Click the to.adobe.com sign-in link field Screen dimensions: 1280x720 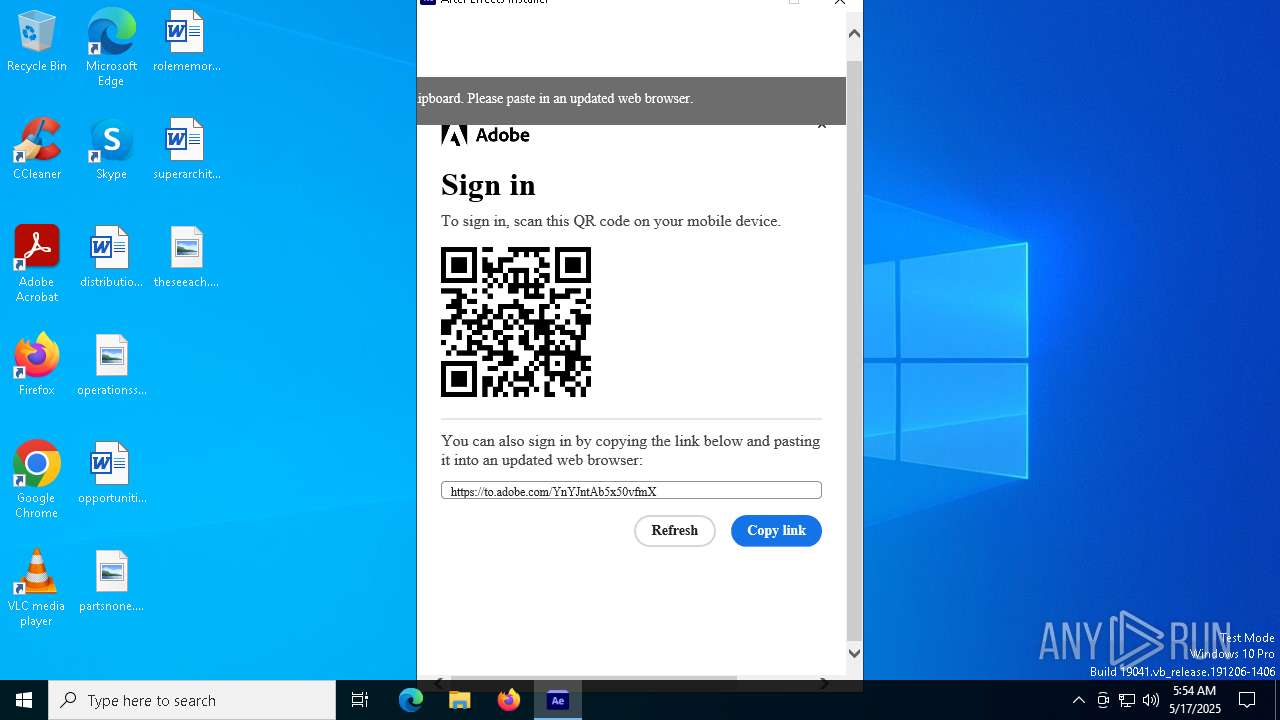tap(631, 491)
